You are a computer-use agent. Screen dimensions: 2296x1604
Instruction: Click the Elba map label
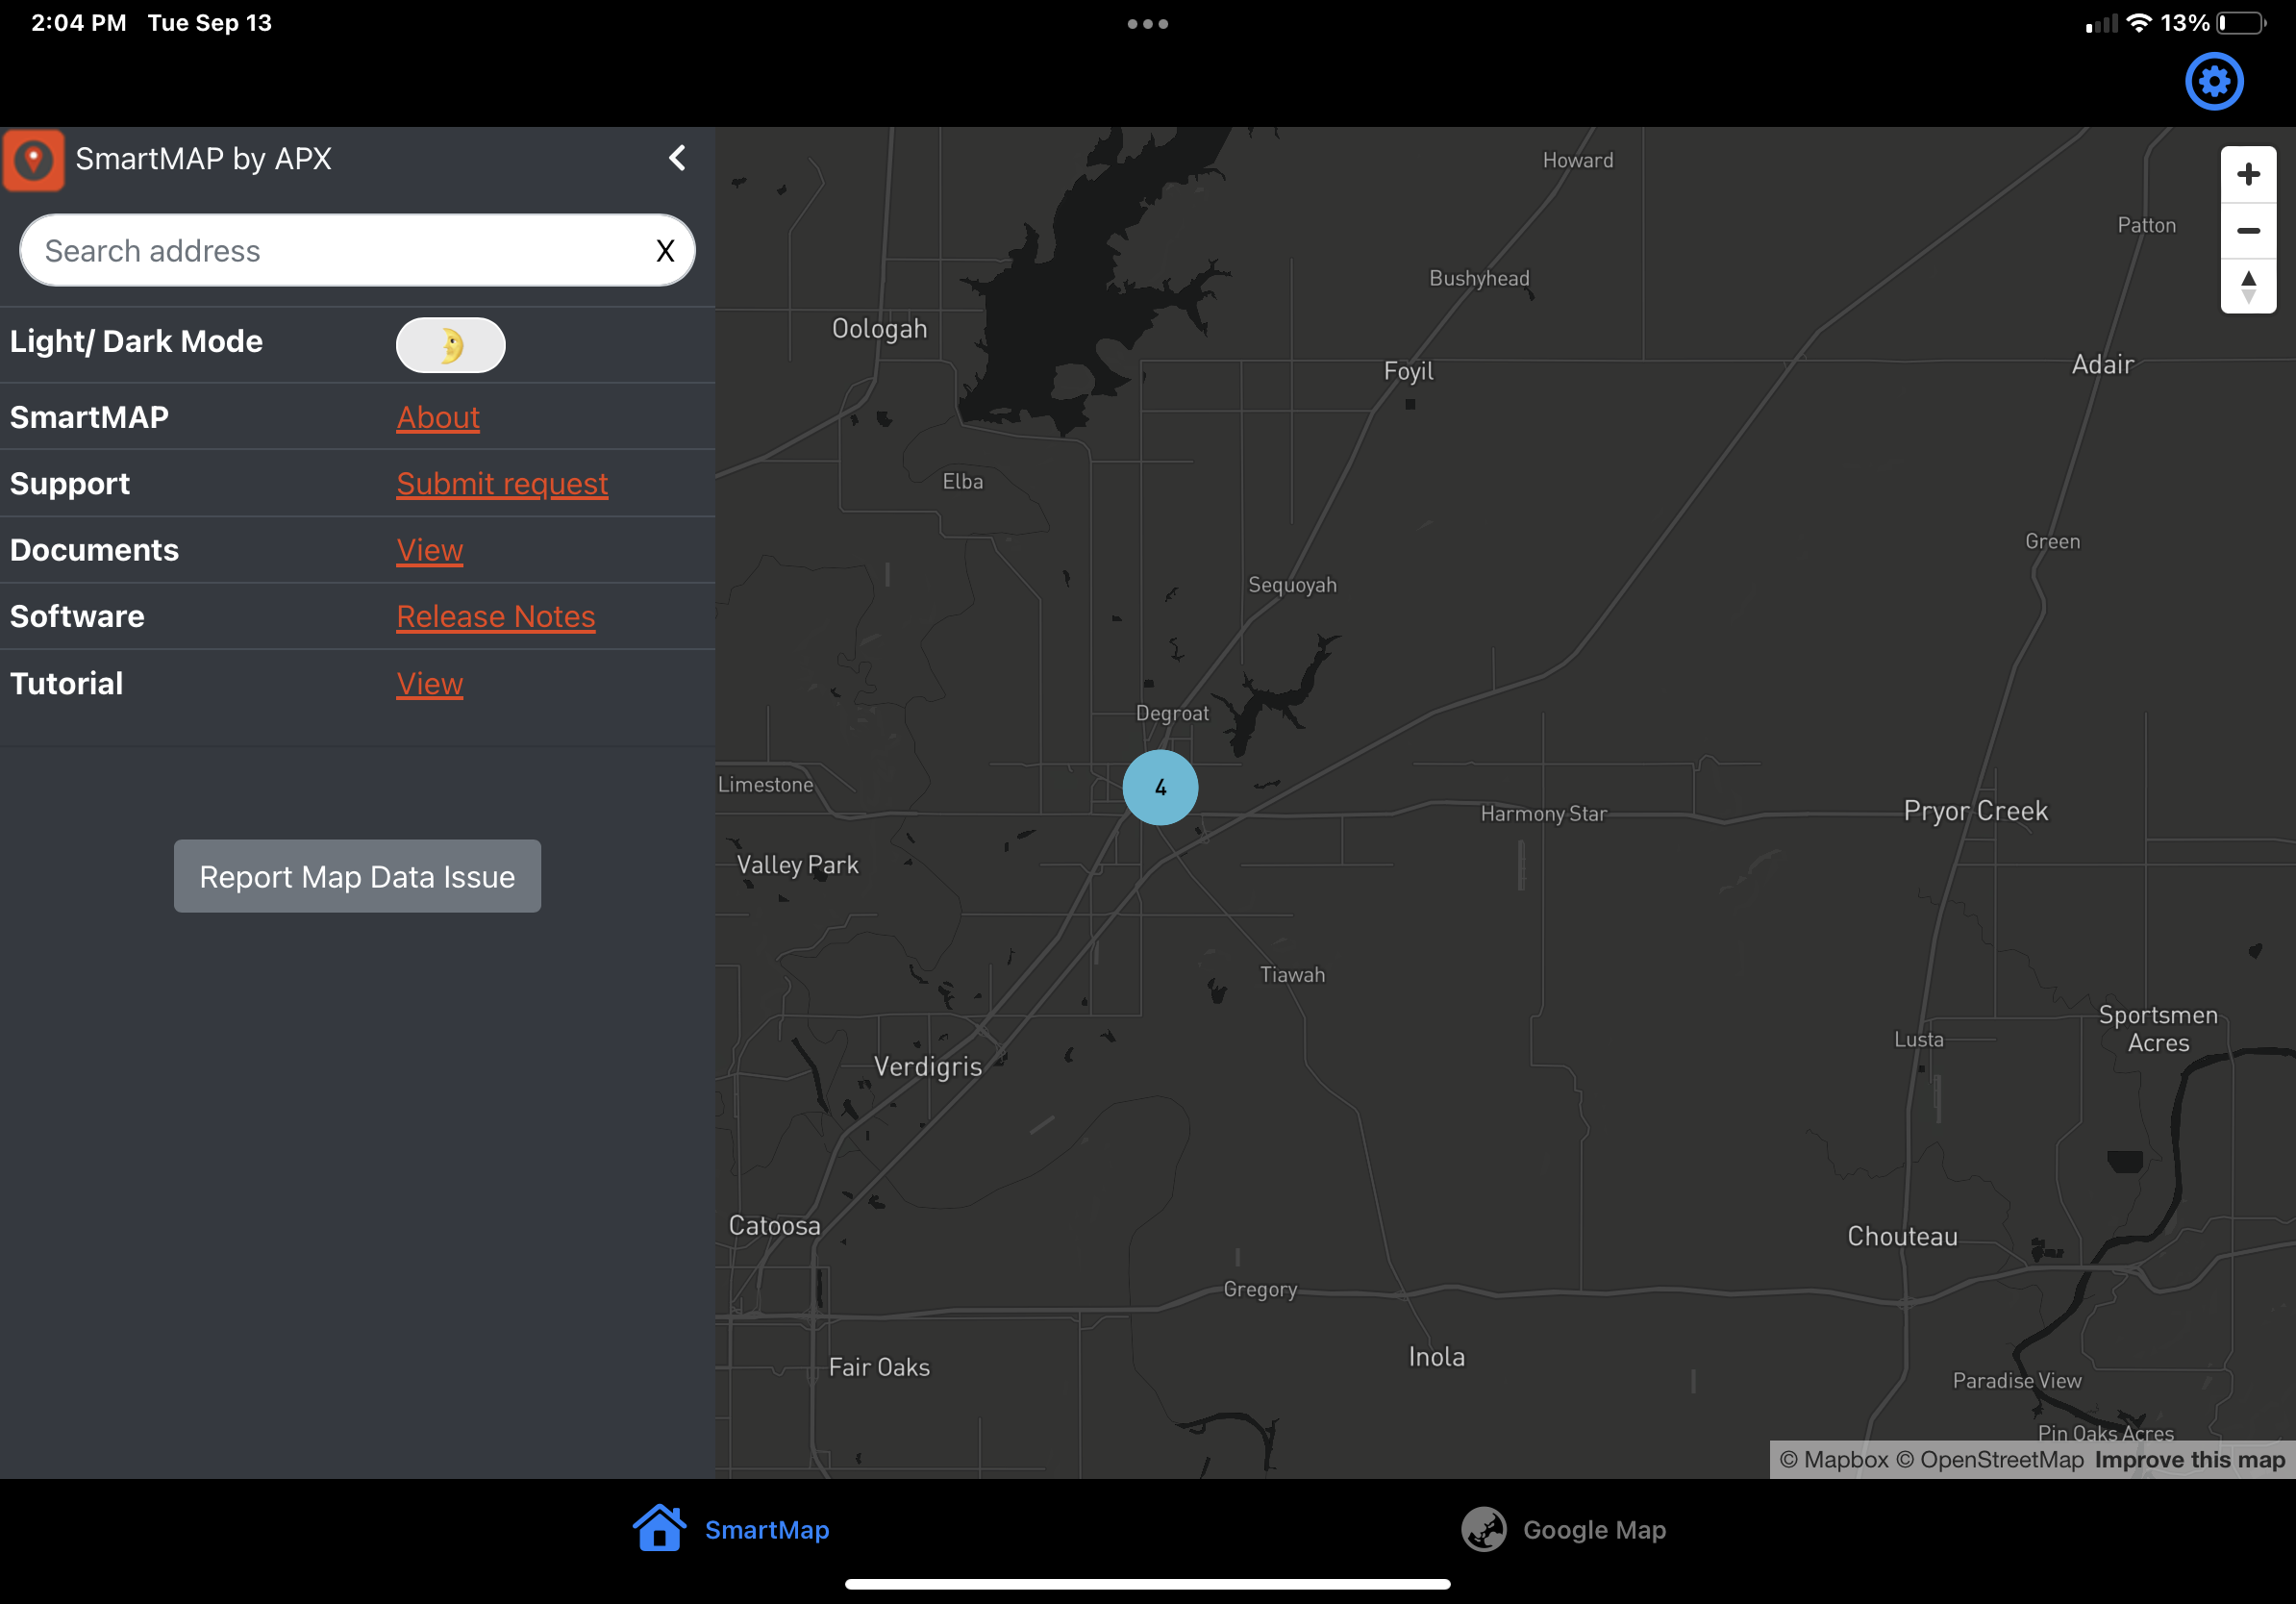click(962, 482)
